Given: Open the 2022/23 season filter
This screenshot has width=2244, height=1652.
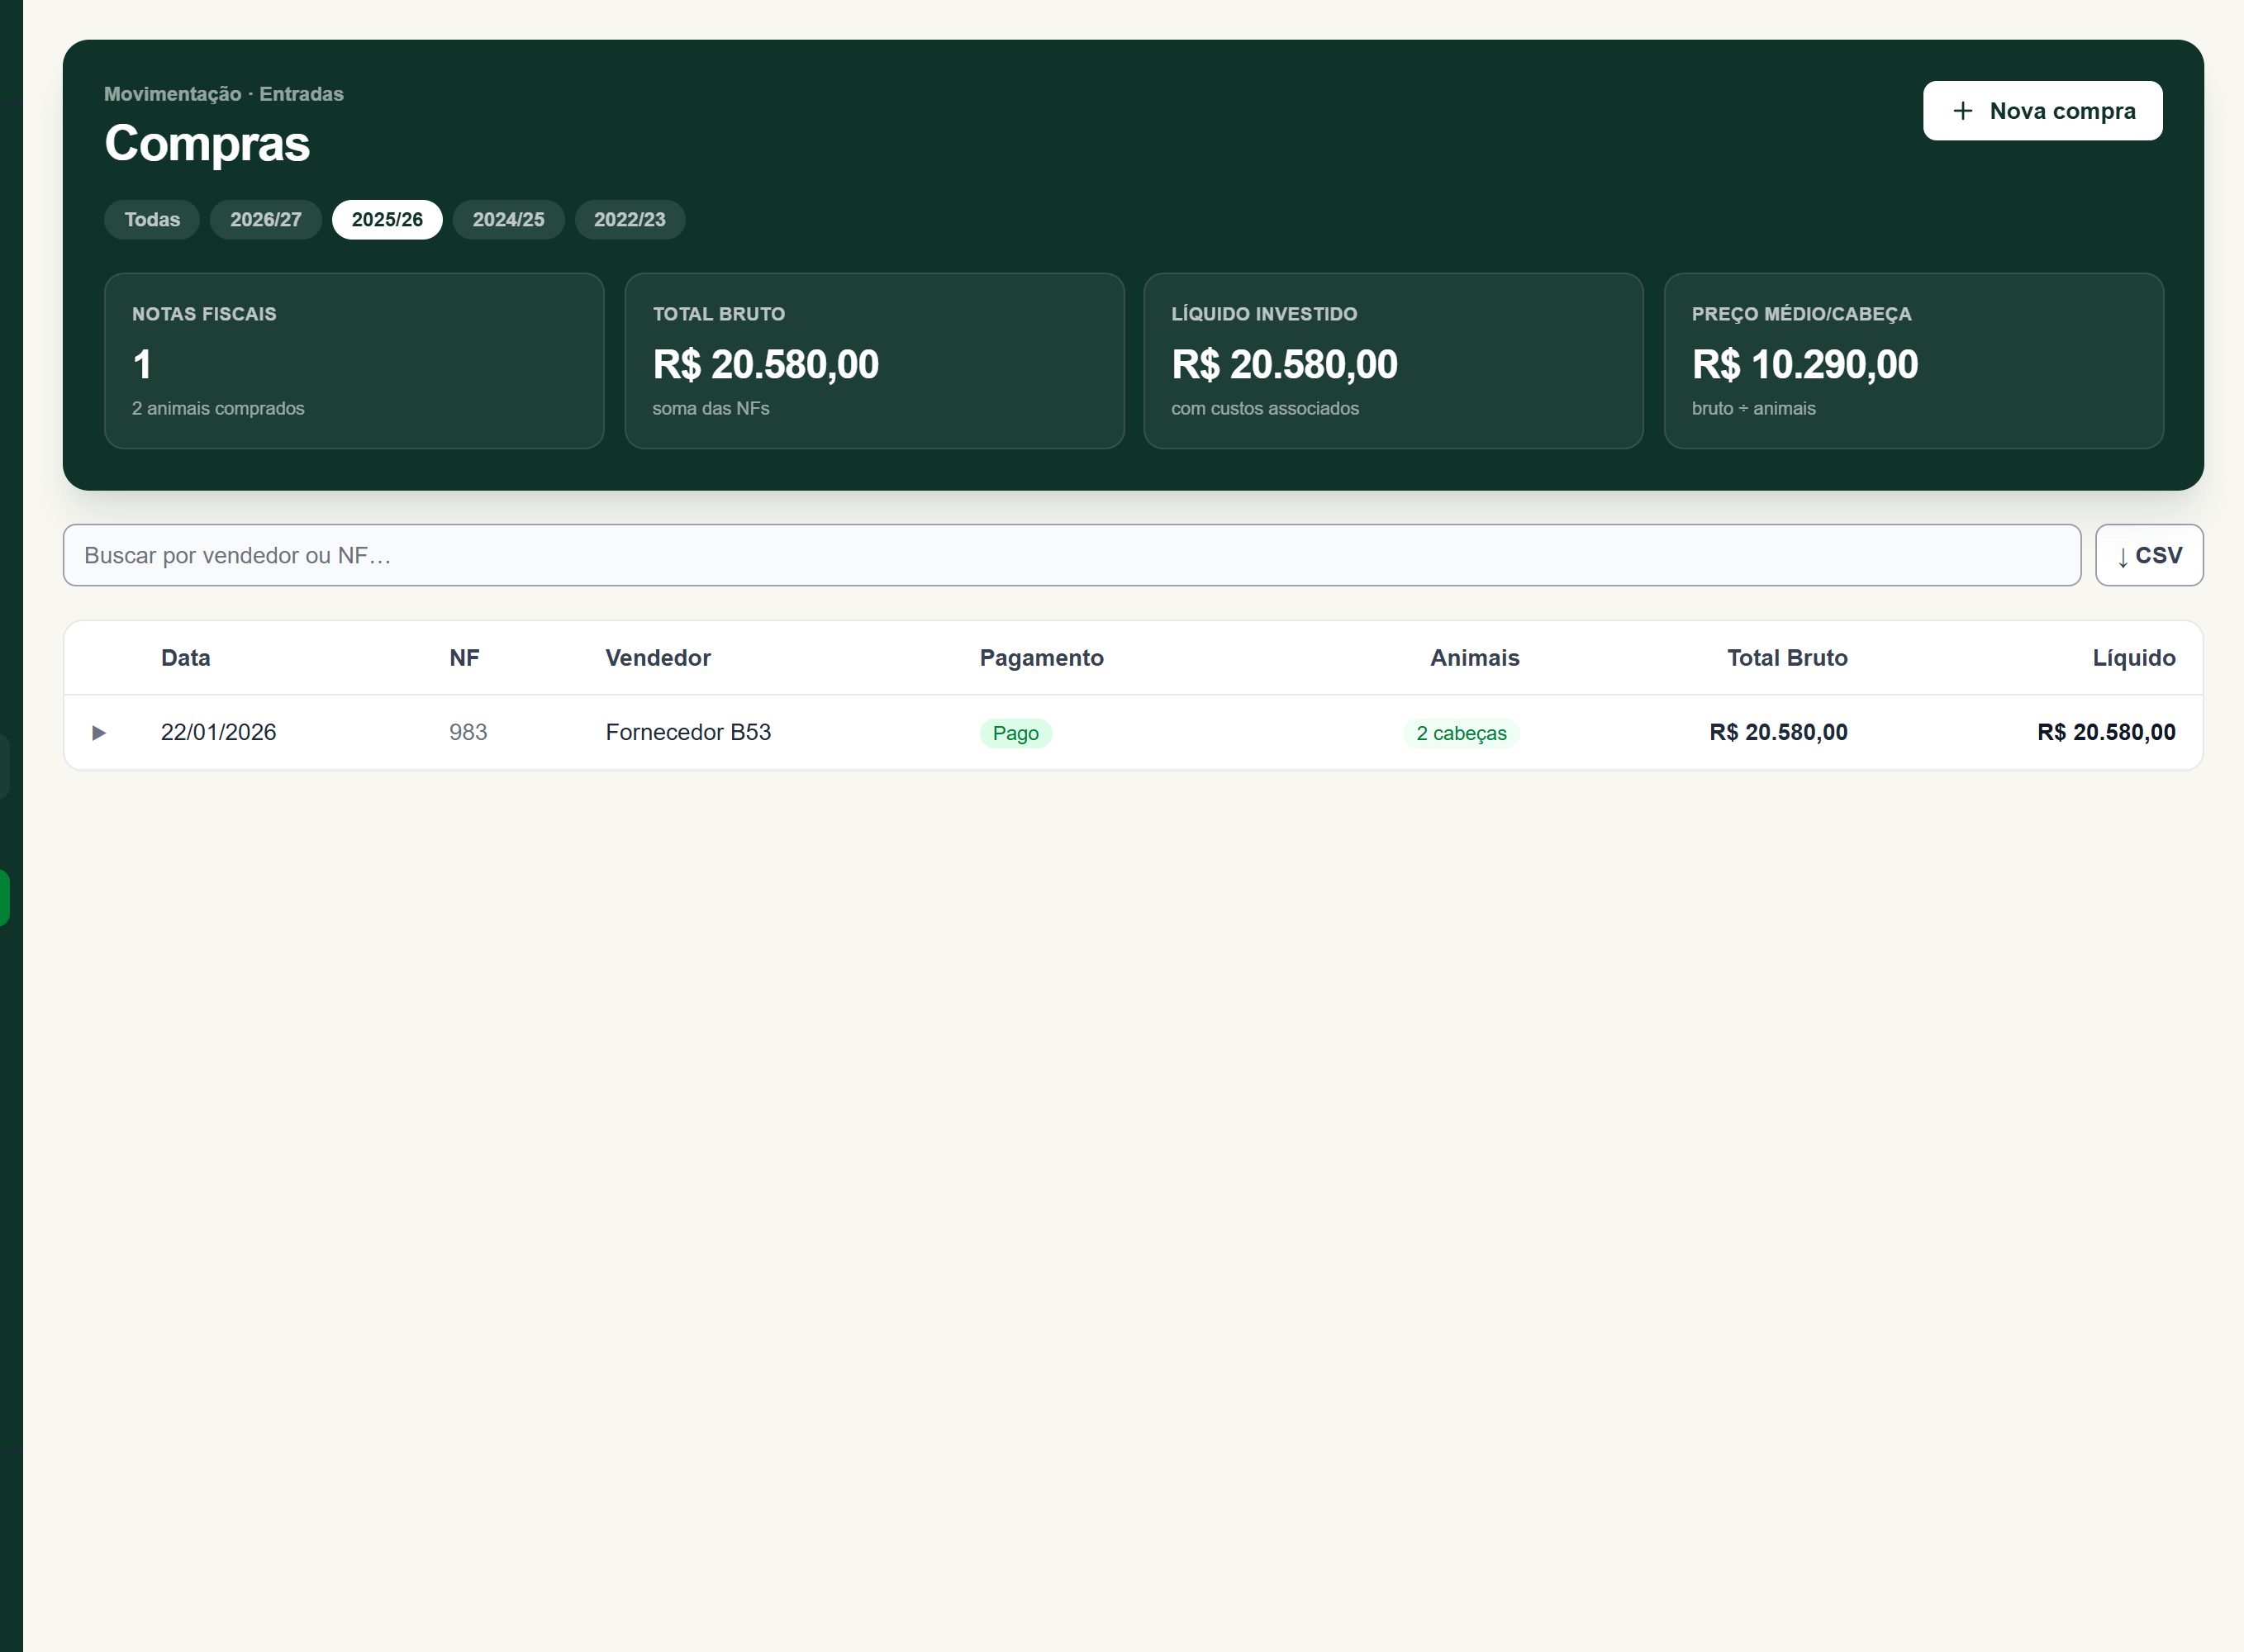Looking at the screenshot, I should tap(629, 220).
